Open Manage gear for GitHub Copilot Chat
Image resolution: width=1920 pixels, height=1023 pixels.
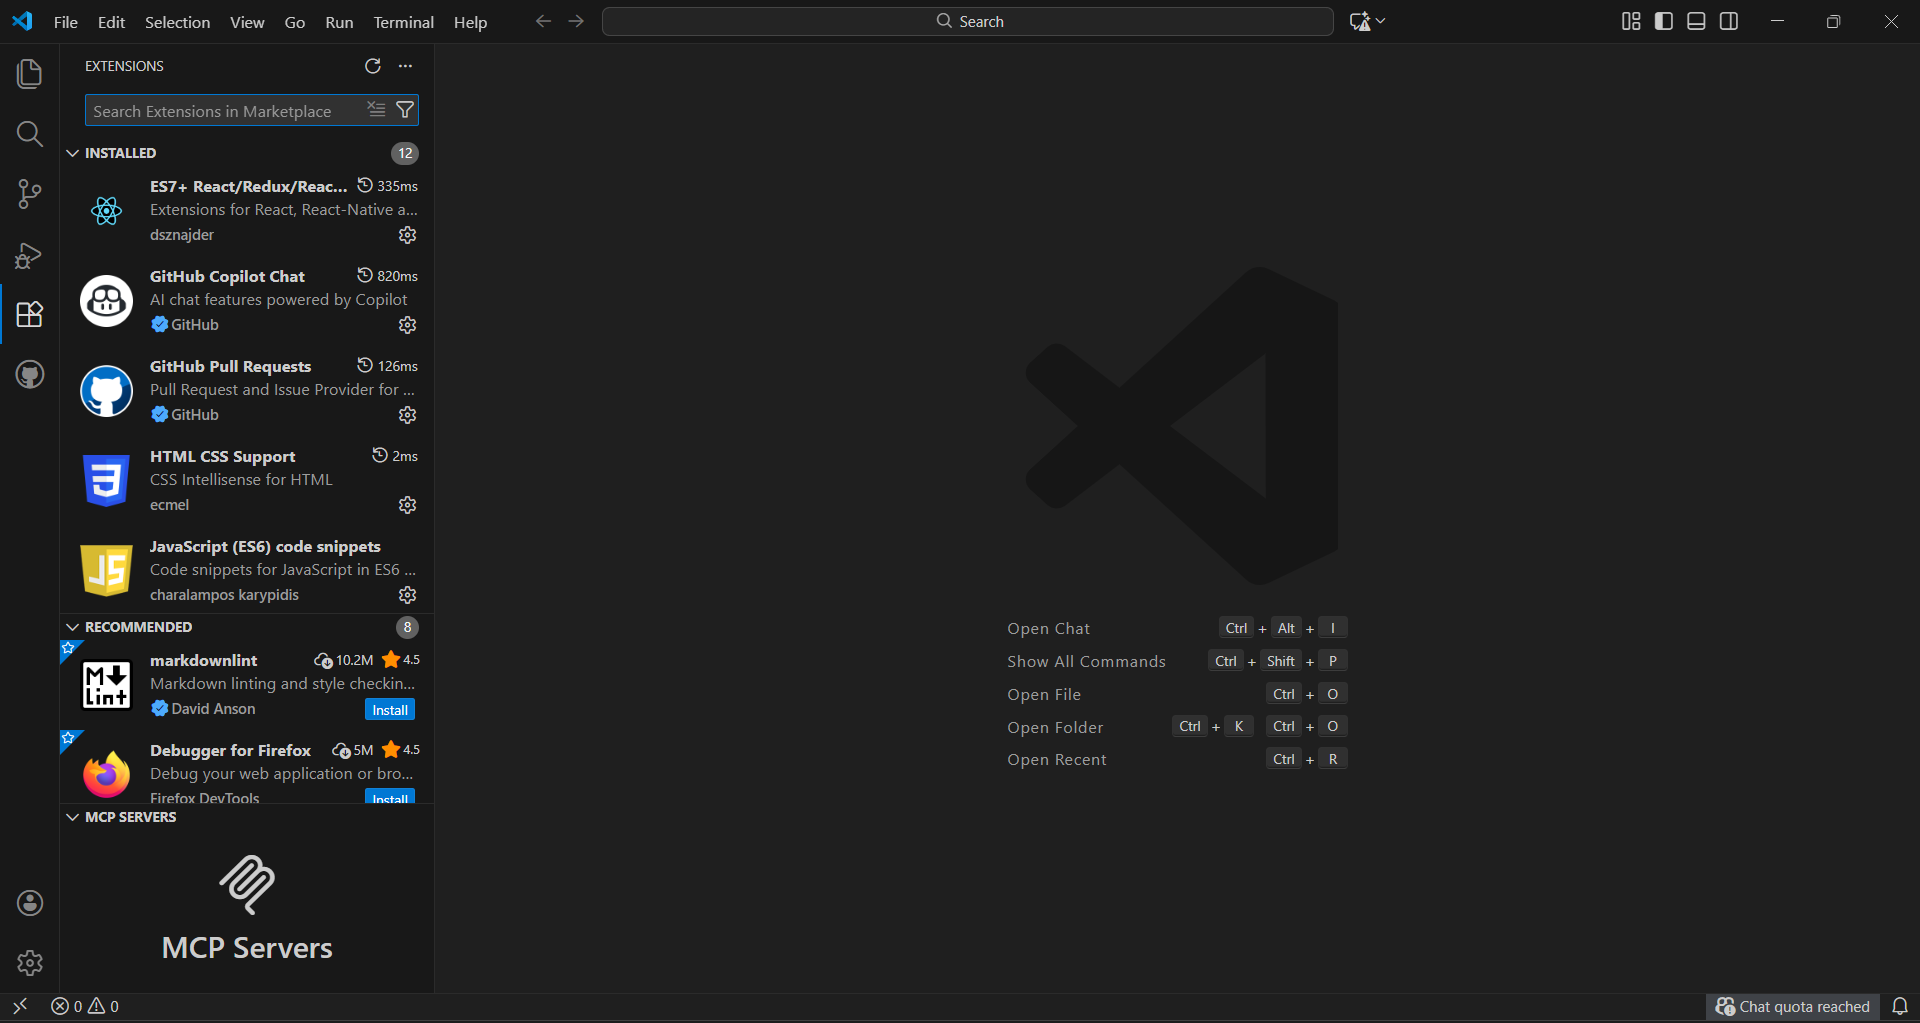click(407, 325)
